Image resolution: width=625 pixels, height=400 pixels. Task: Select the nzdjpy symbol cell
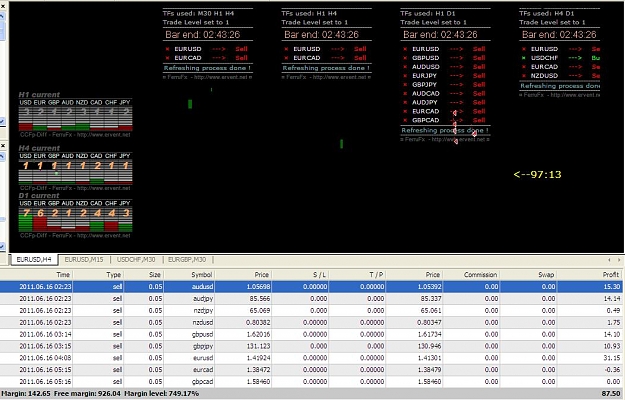pos(203,310)
